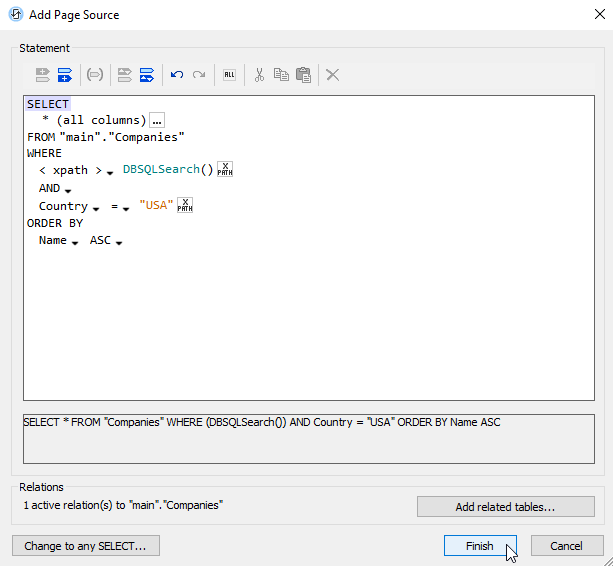Open the equals operator dropdown
Screen dimensions: 613x566
click(x=127, y=209)
